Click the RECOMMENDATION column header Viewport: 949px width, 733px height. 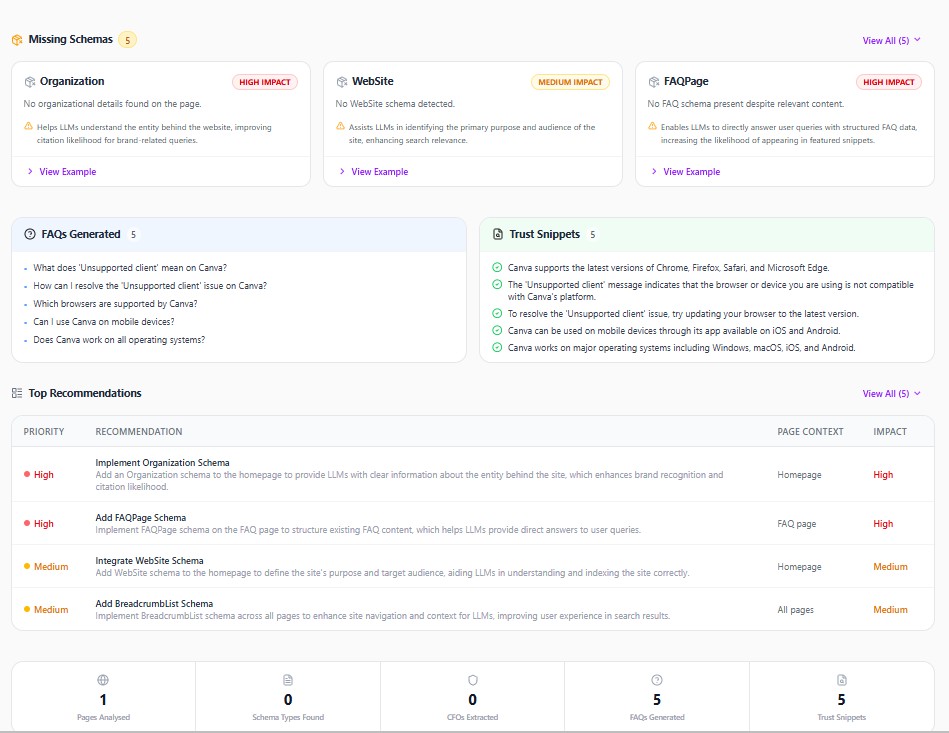139,432
